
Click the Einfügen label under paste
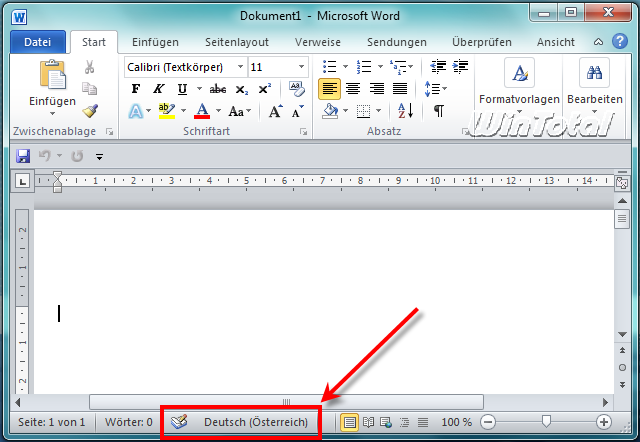point(52,101)
